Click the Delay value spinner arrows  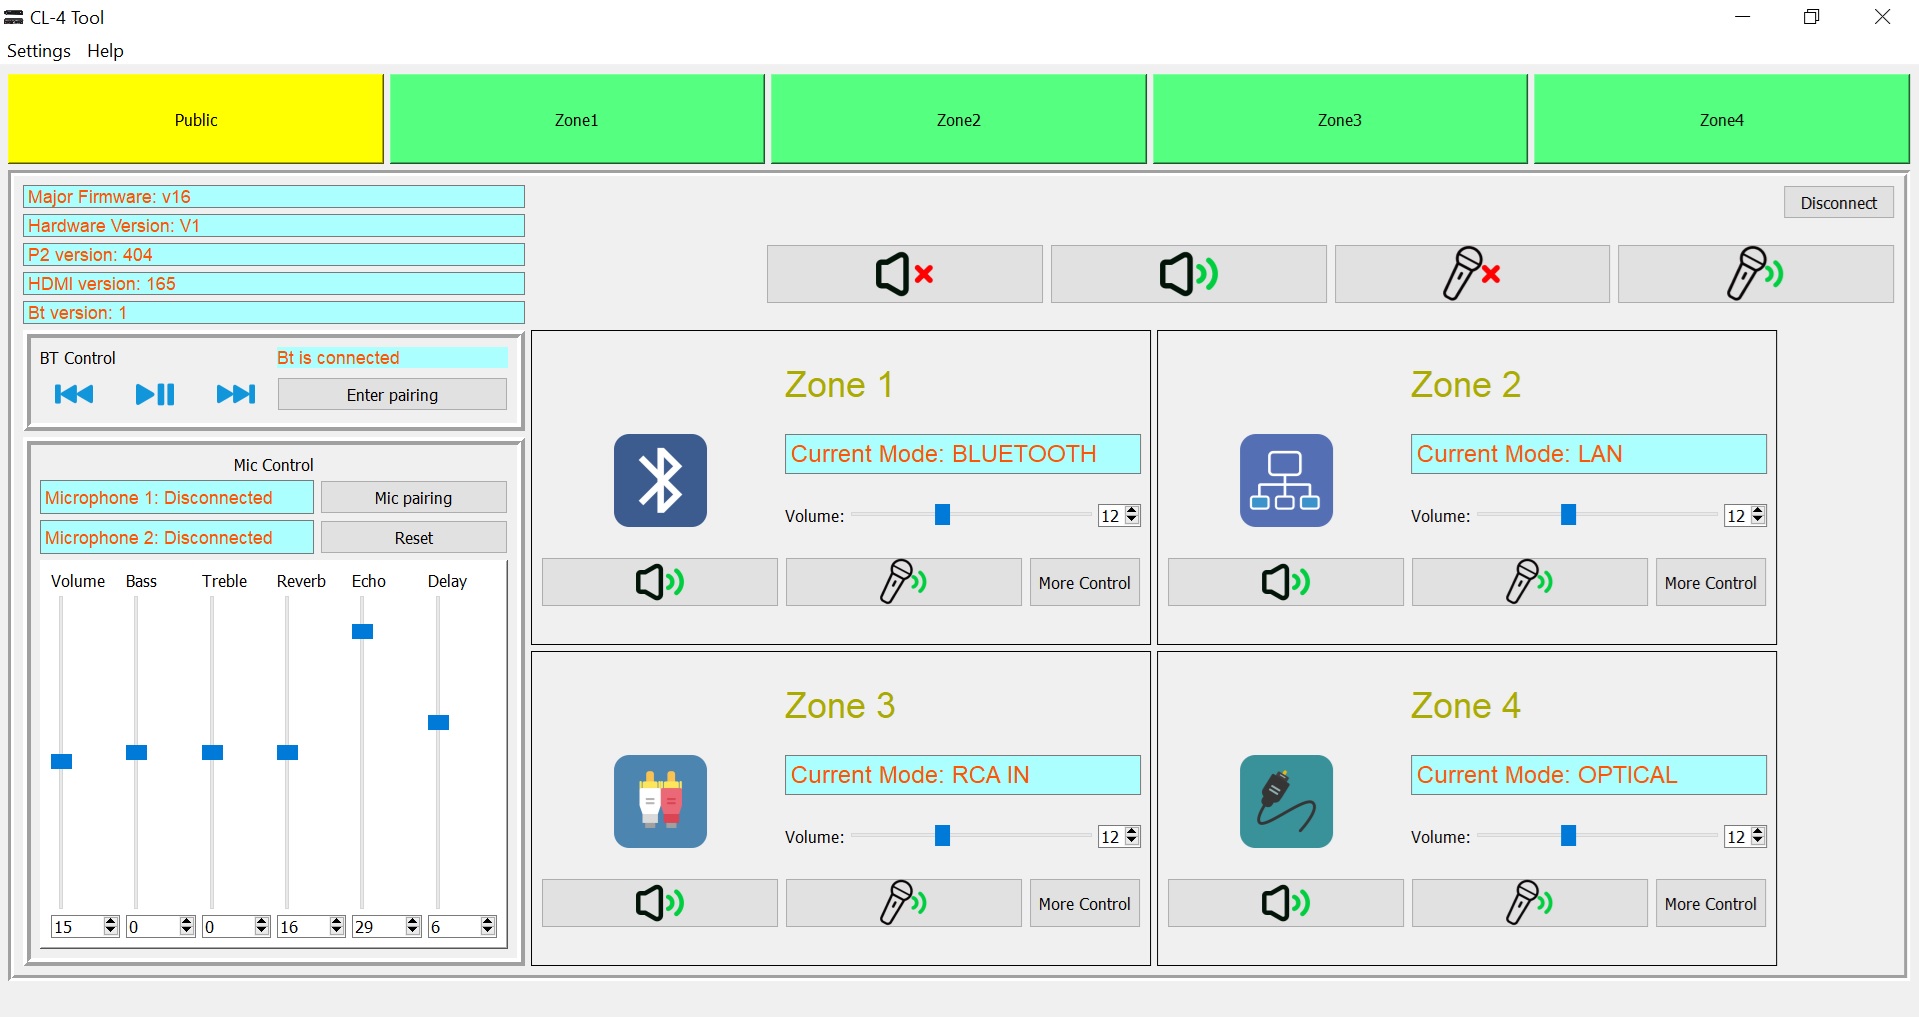coord(488,926)
